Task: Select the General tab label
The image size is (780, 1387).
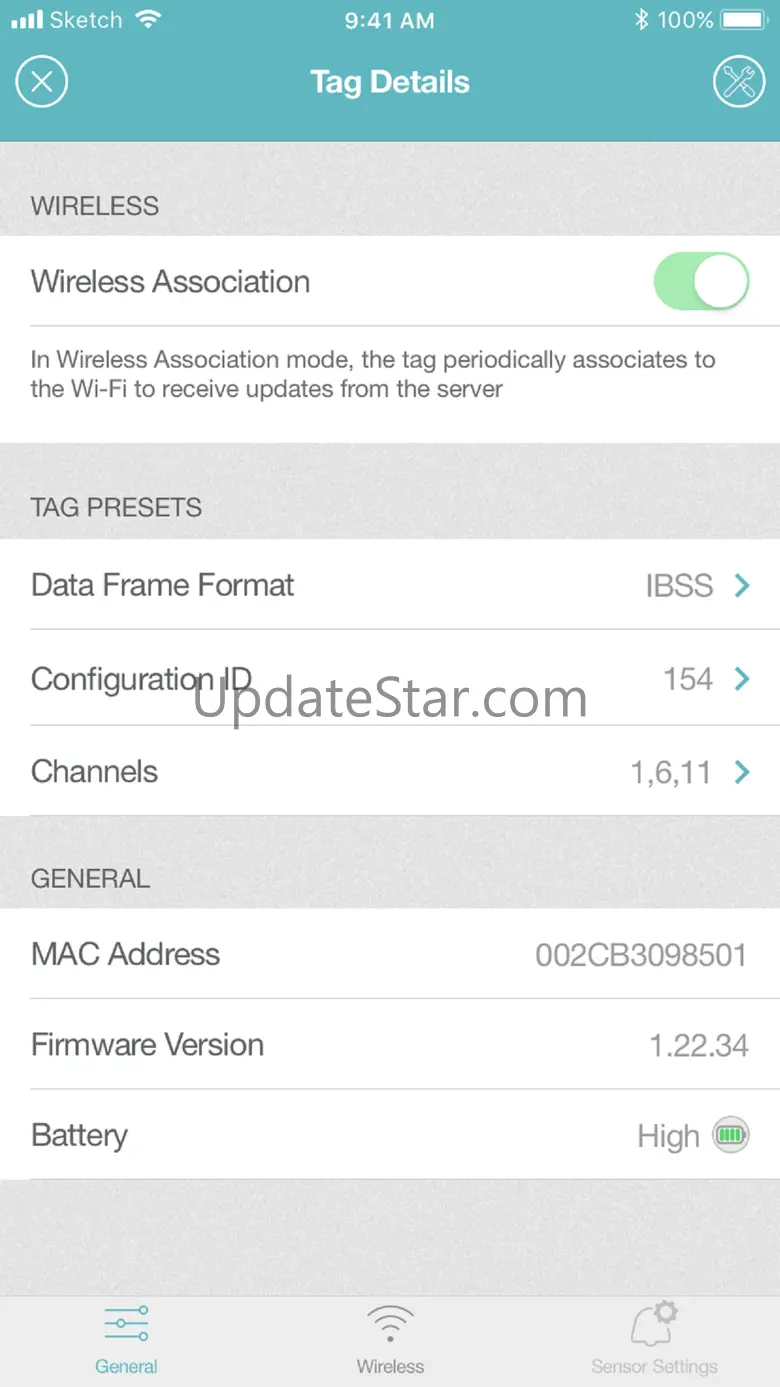Action: tap(126, 1366)
